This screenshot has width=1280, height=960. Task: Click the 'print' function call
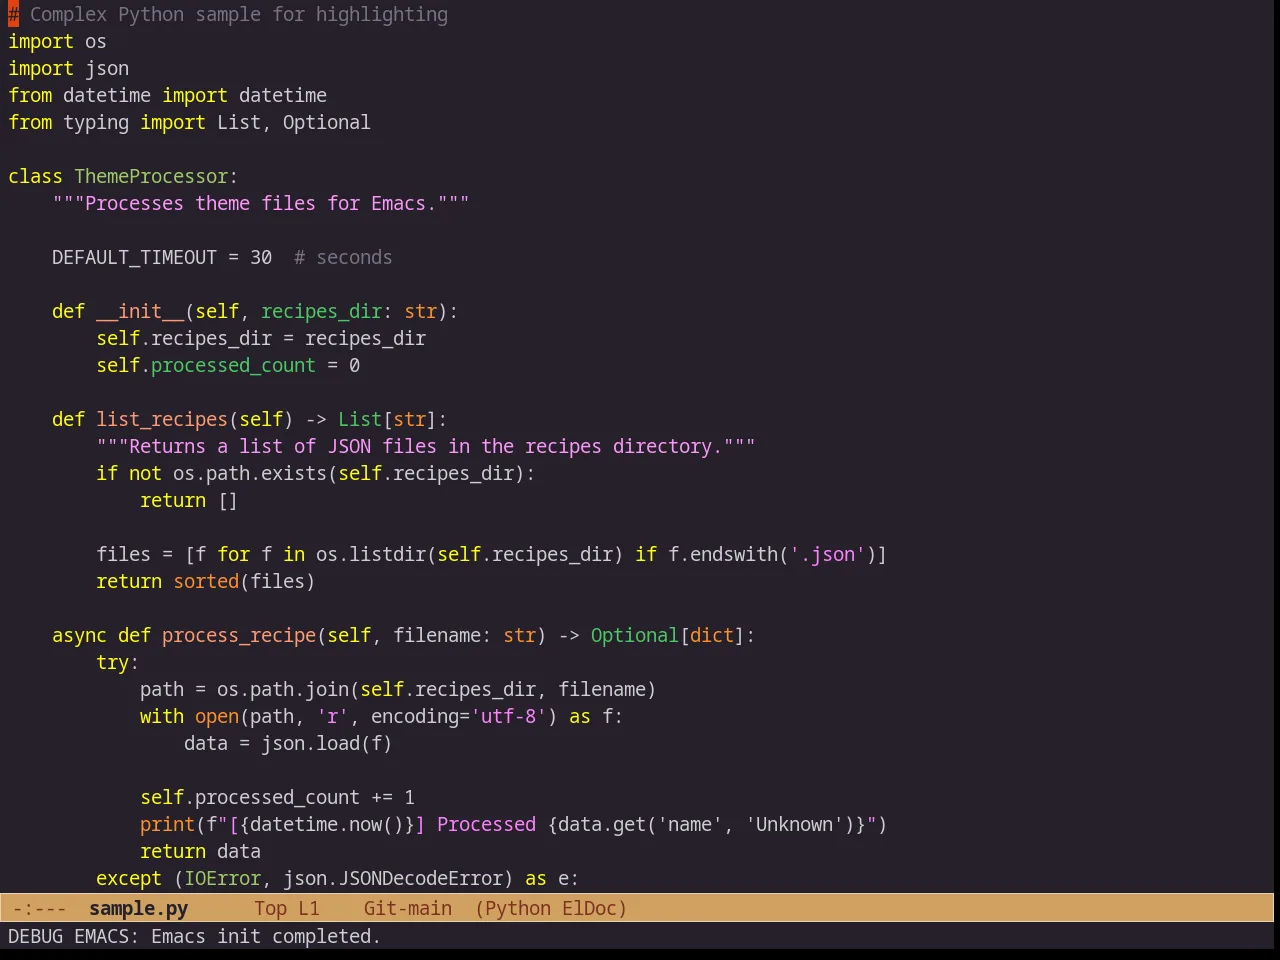pos(167,824)
